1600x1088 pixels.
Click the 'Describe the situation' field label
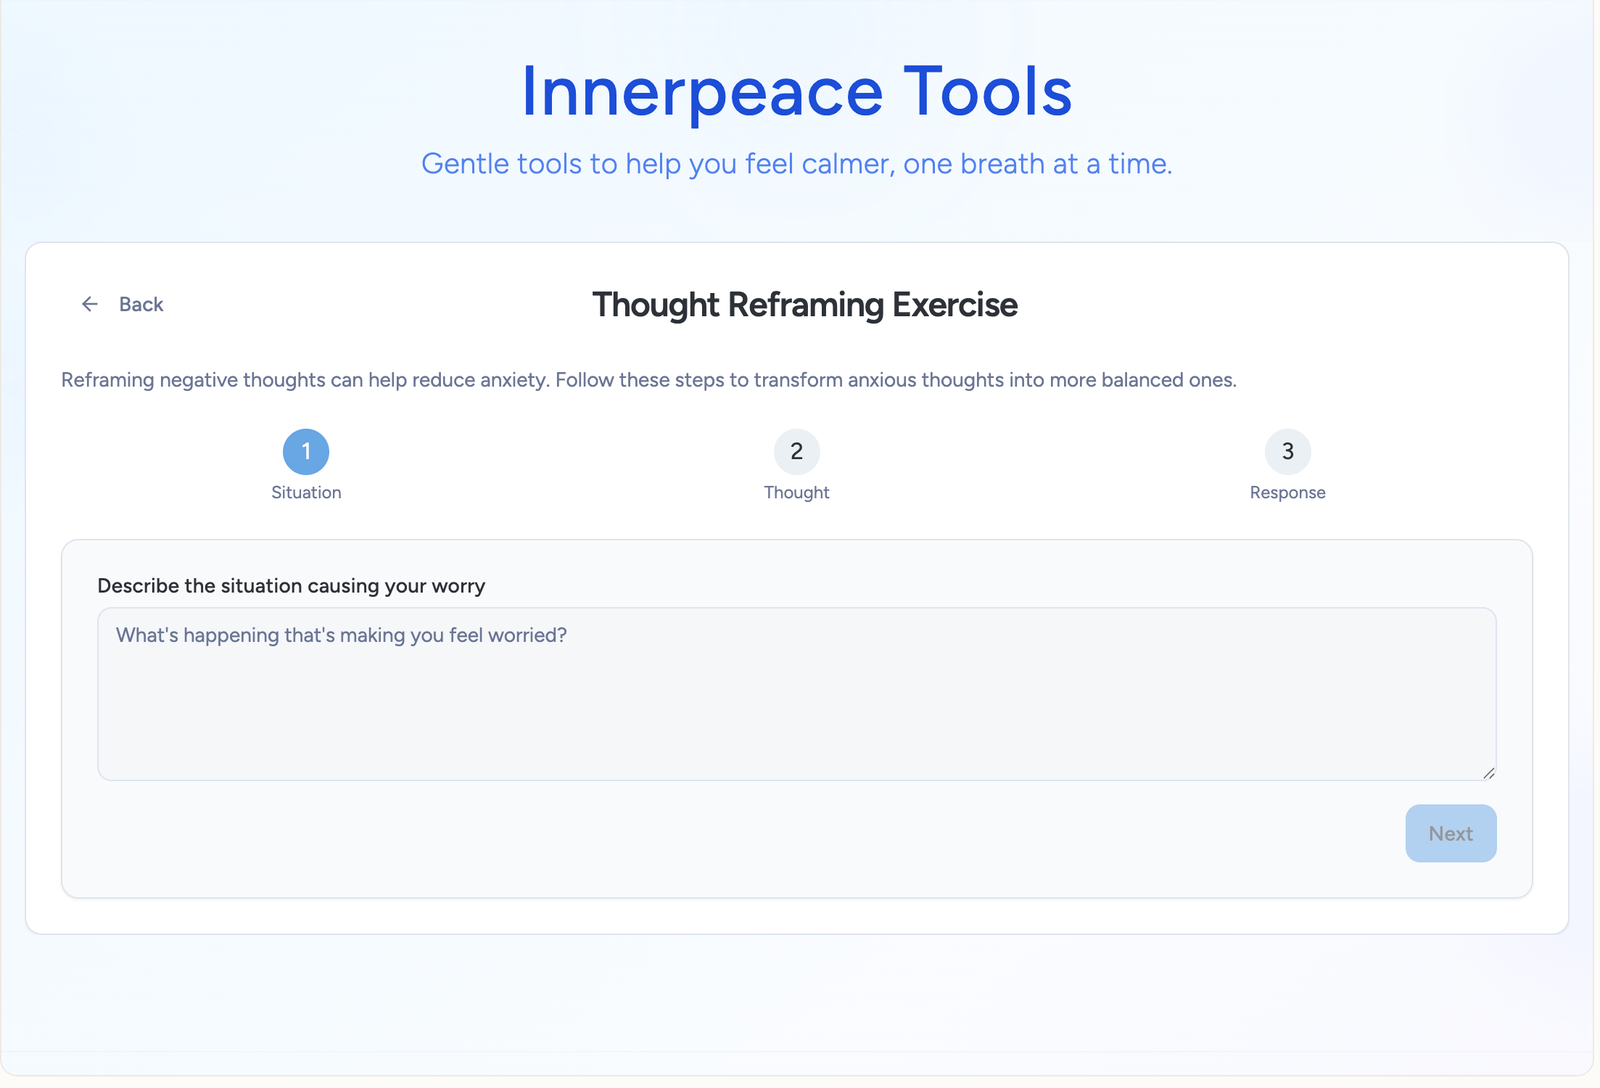coord(291,586)
